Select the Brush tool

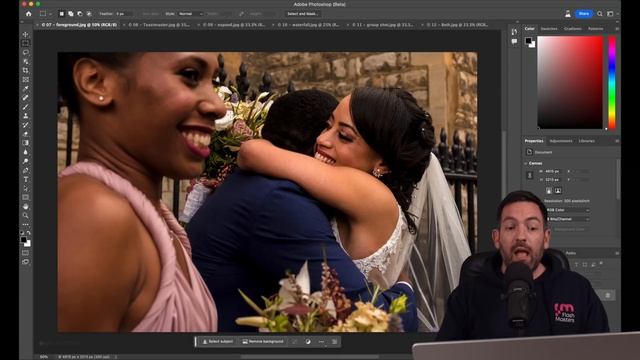[x=26, y=107]
